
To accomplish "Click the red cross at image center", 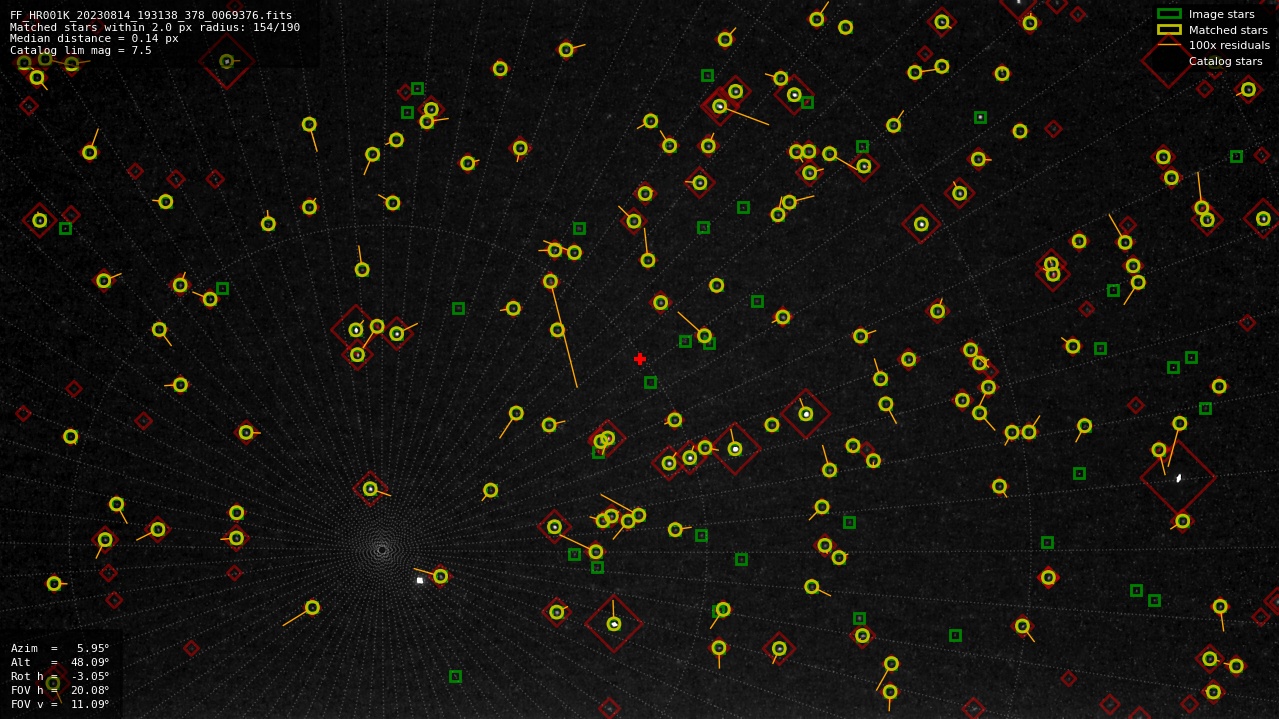I will point(640,359).
